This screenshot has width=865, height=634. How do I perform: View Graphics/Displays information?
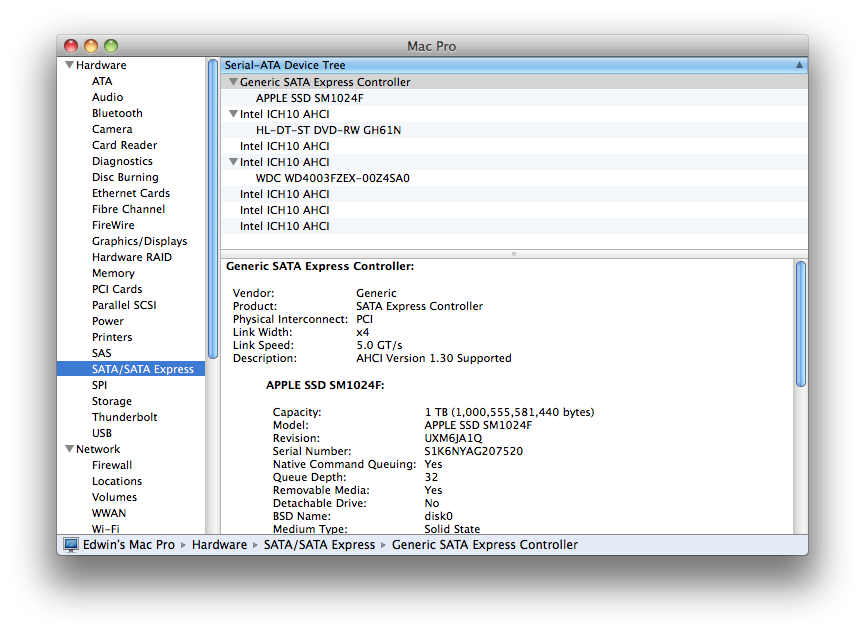[x=140, y=241]
